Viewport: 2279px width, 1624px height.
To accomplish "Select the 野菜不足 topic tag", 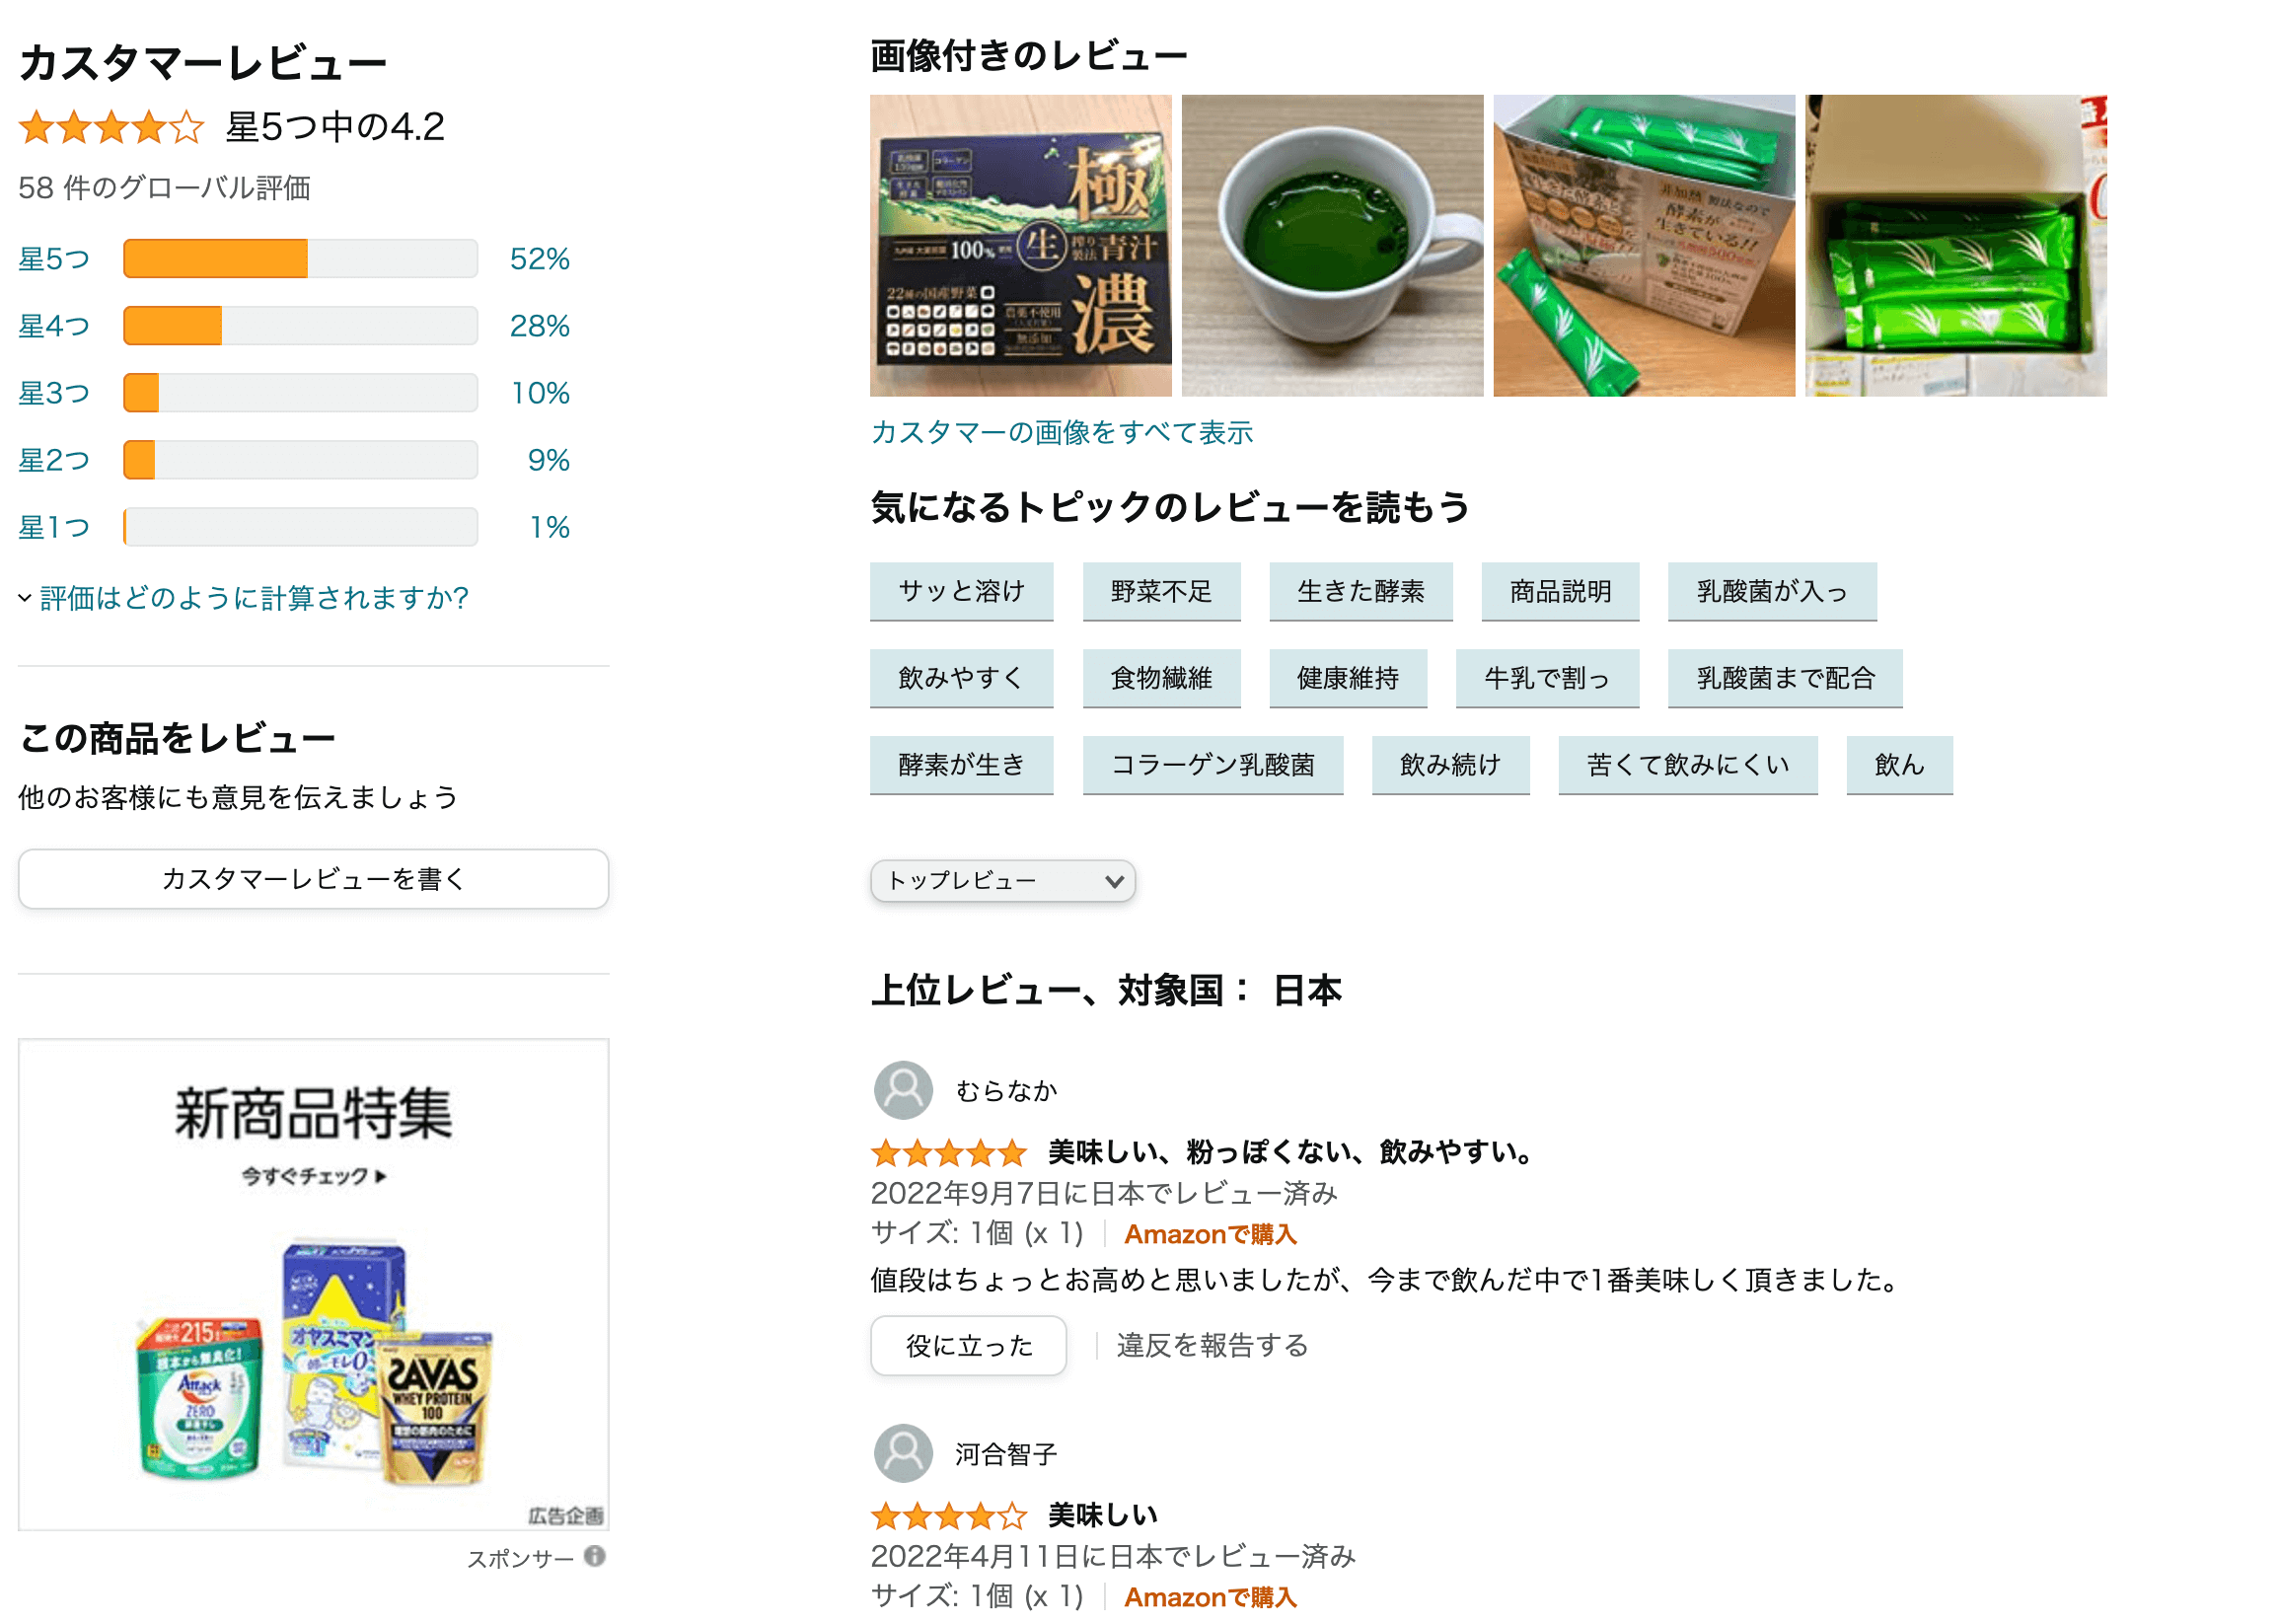I will pos(1161,591).
